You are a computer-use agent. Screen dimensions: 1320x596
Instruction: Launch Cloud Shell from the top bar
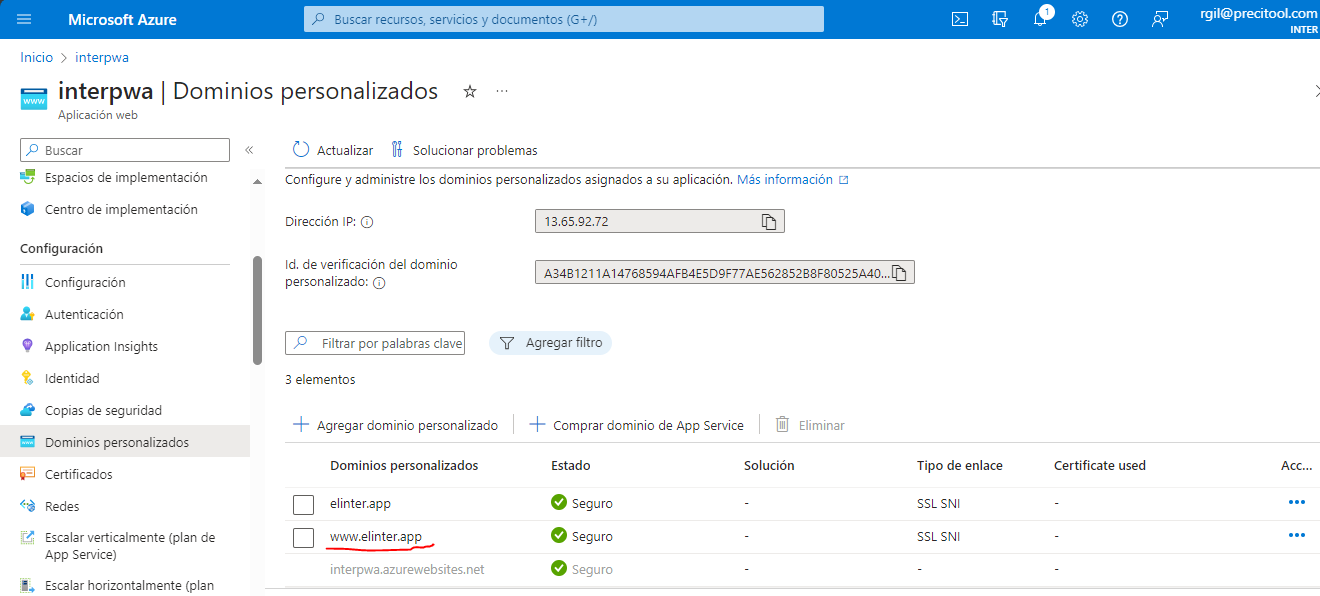pos(959,19)
